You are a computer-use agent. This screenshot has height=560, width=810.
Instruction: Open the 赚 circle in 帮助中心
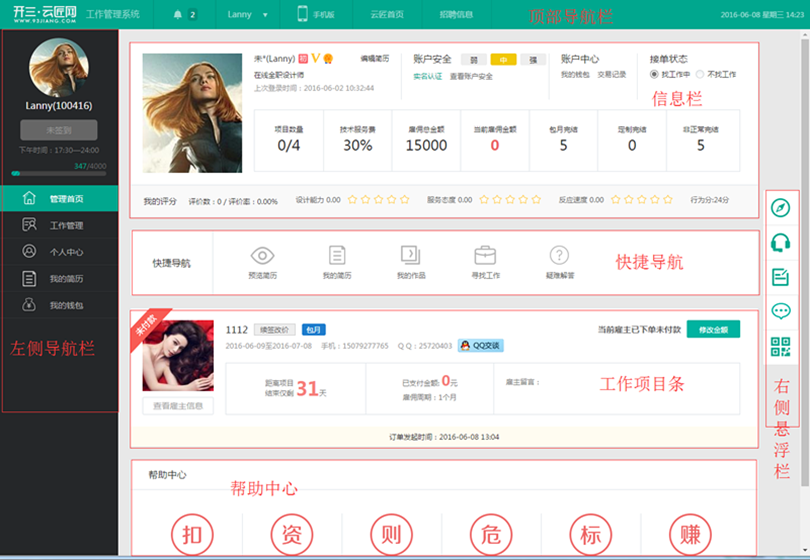click(691, 535)
